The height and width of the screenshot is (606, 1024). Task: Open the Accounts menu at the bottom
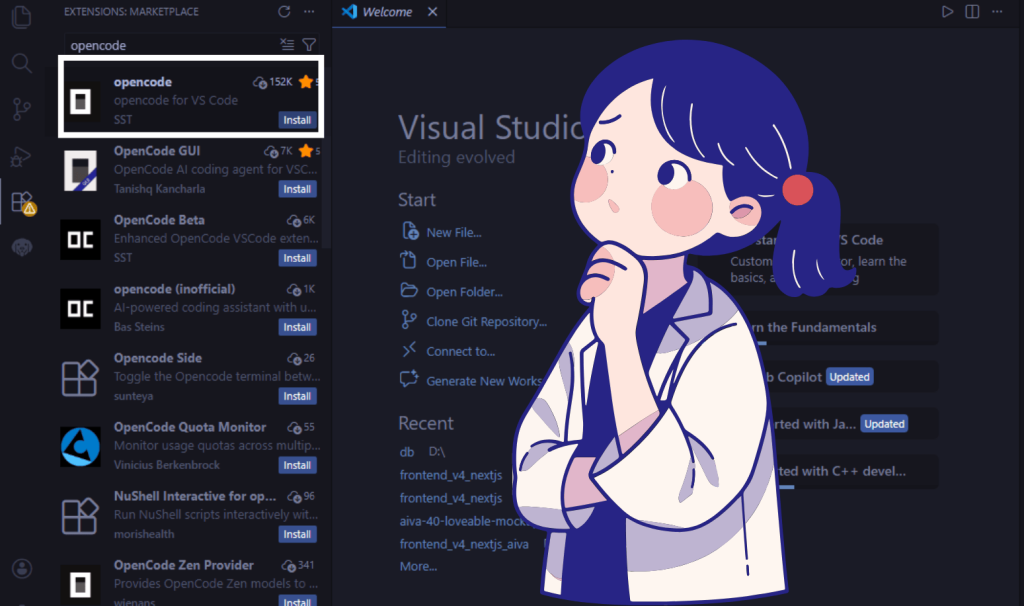pos(21,567)
